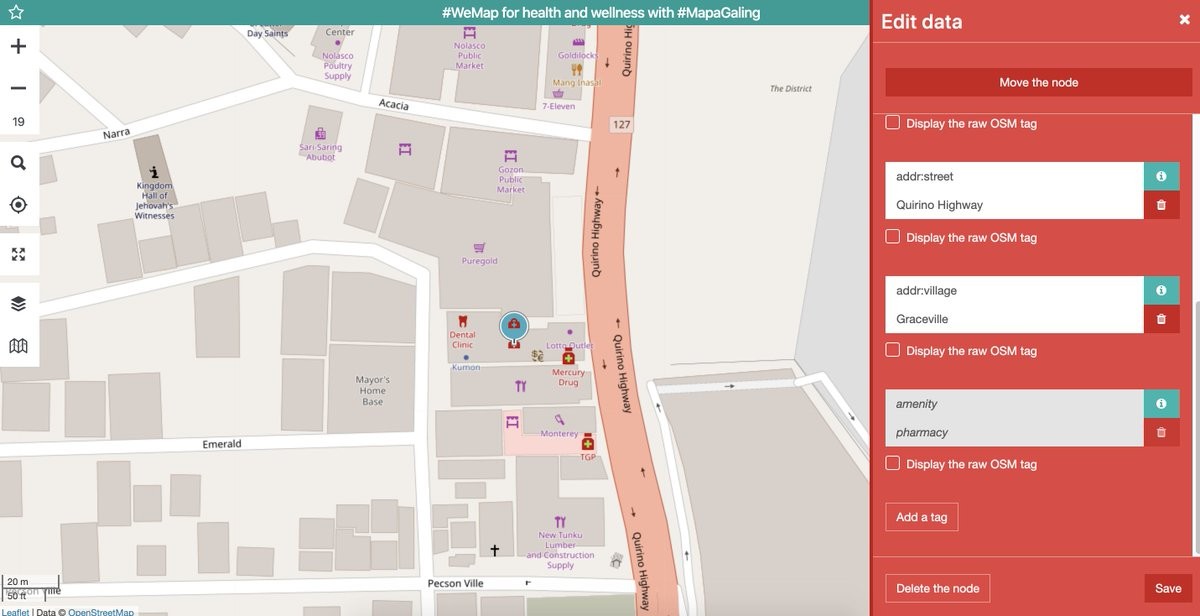Check raw OSM tag under addr:village
This screenshot has height=616, width=1200.
893,350
